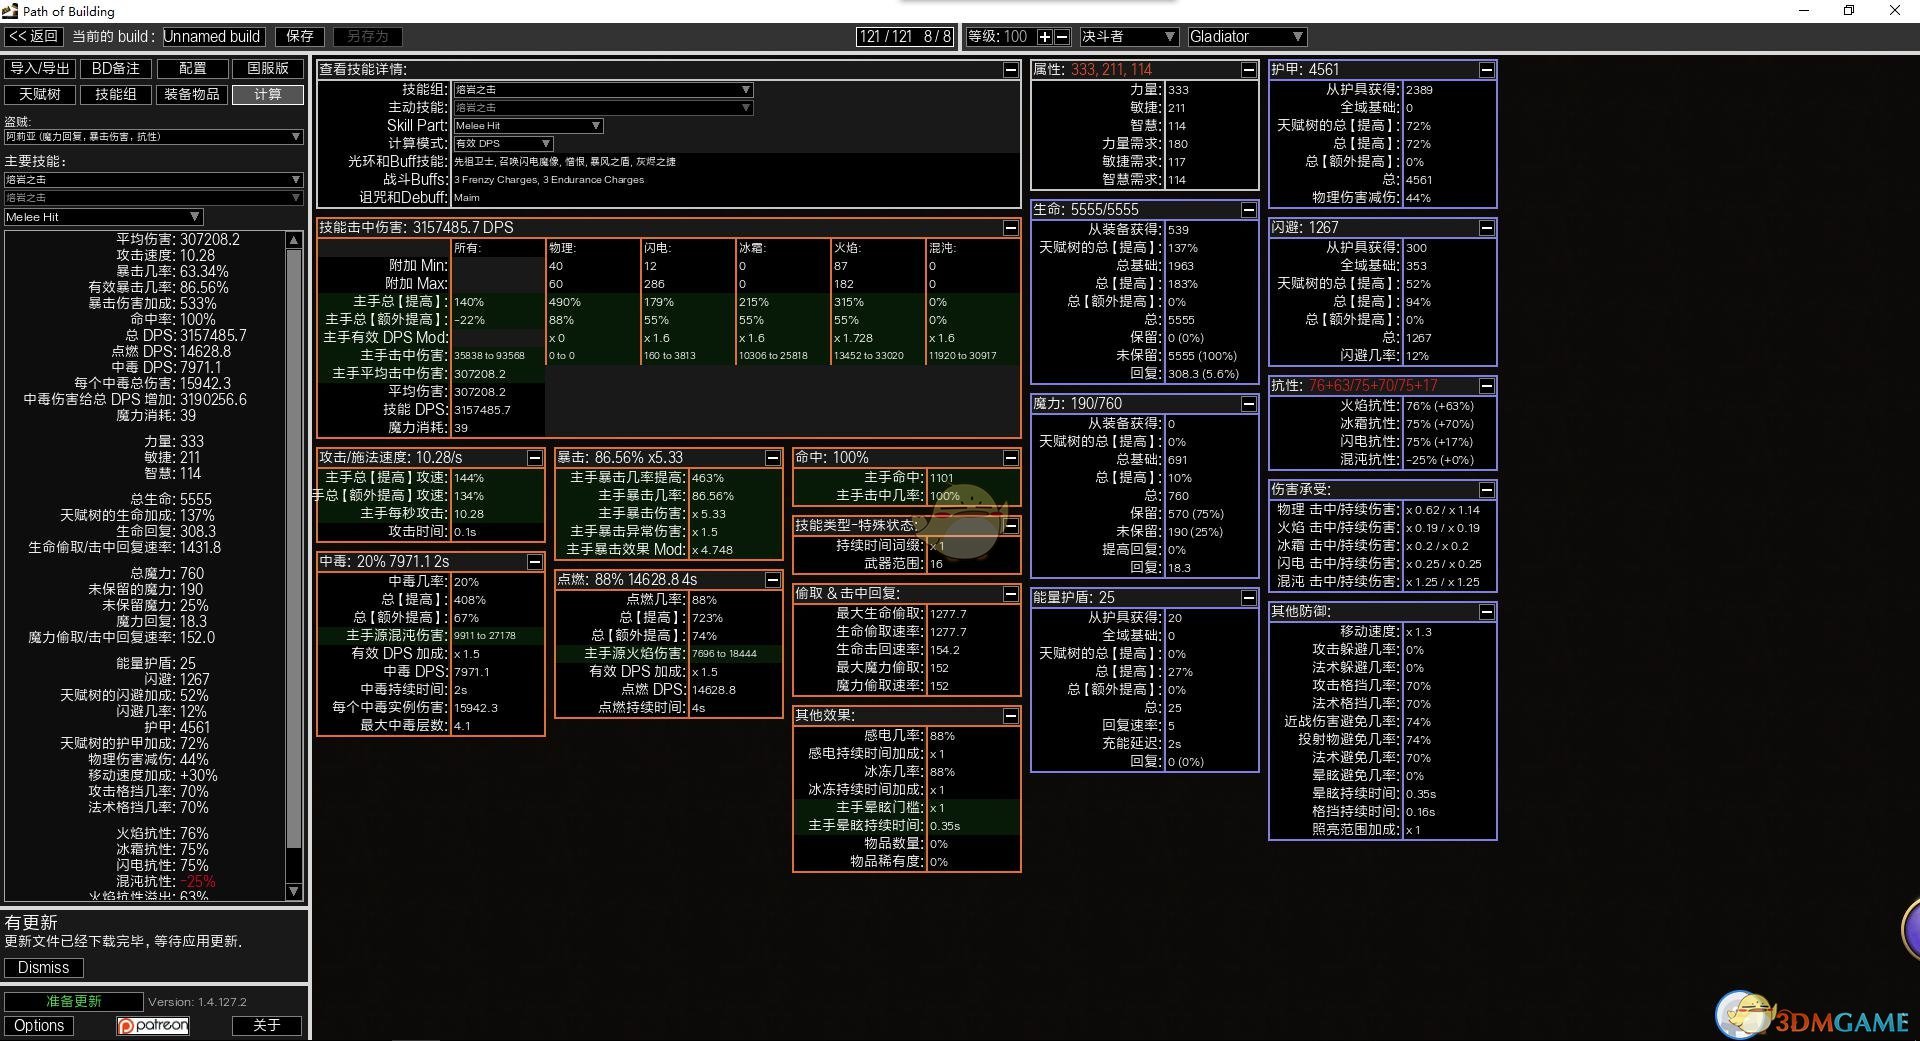Collapse the 中毒 poison section

pyautogui.click(x=534, y=562)
